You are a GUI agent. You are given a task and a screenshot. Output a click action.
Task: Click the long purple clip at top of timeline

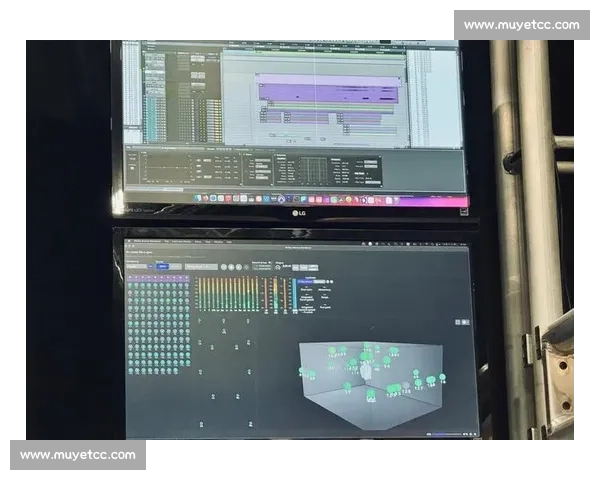pos(325,79)
